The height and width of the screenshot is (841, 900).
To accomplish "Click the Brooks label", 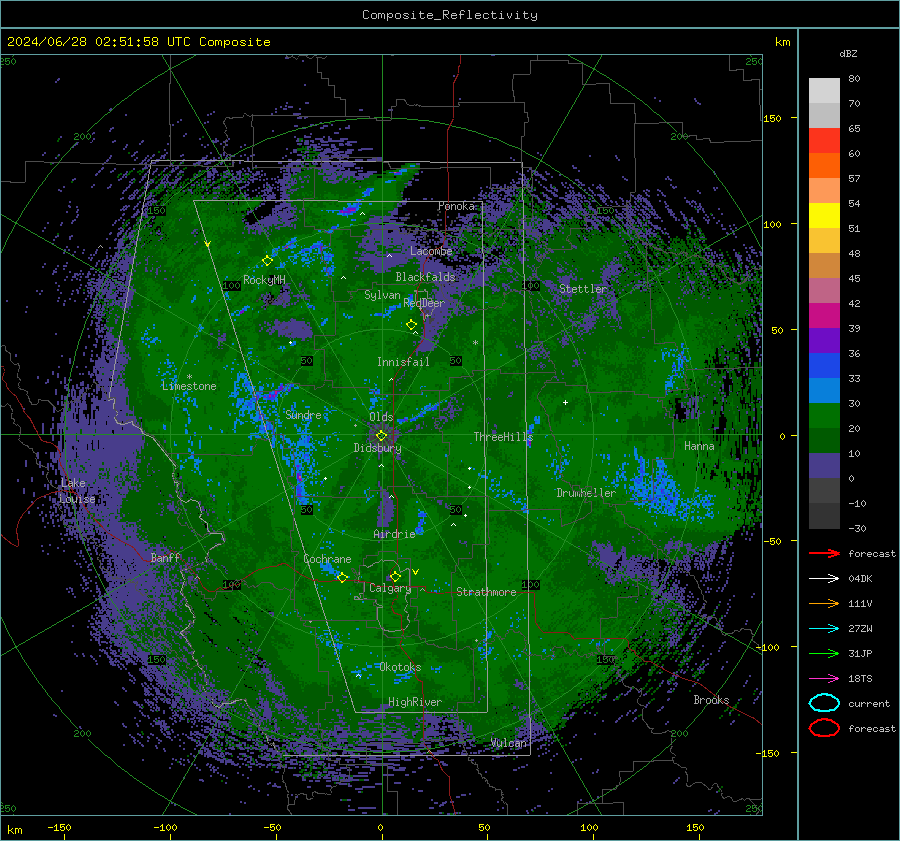I will pos(711,700).
